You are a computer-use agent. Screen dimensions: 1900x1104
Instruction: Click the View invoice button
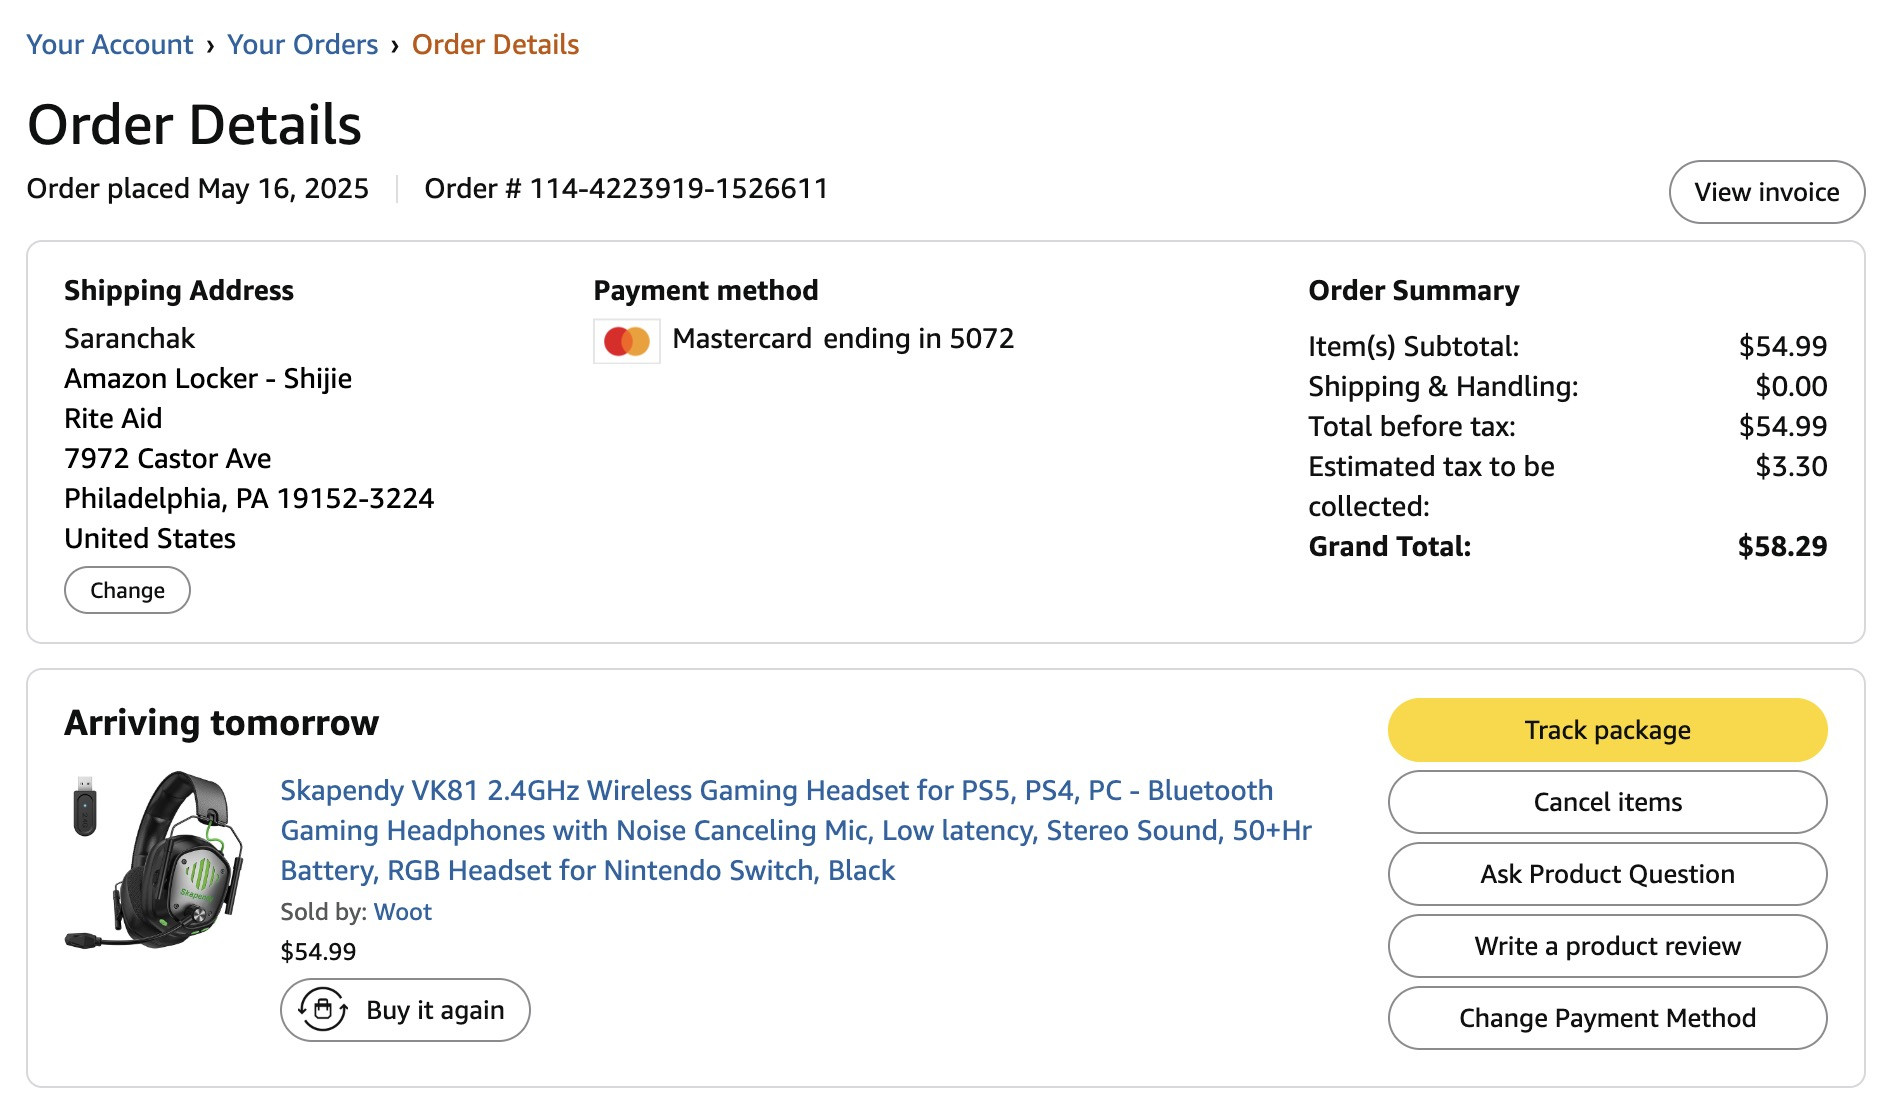pos(1766,192)
